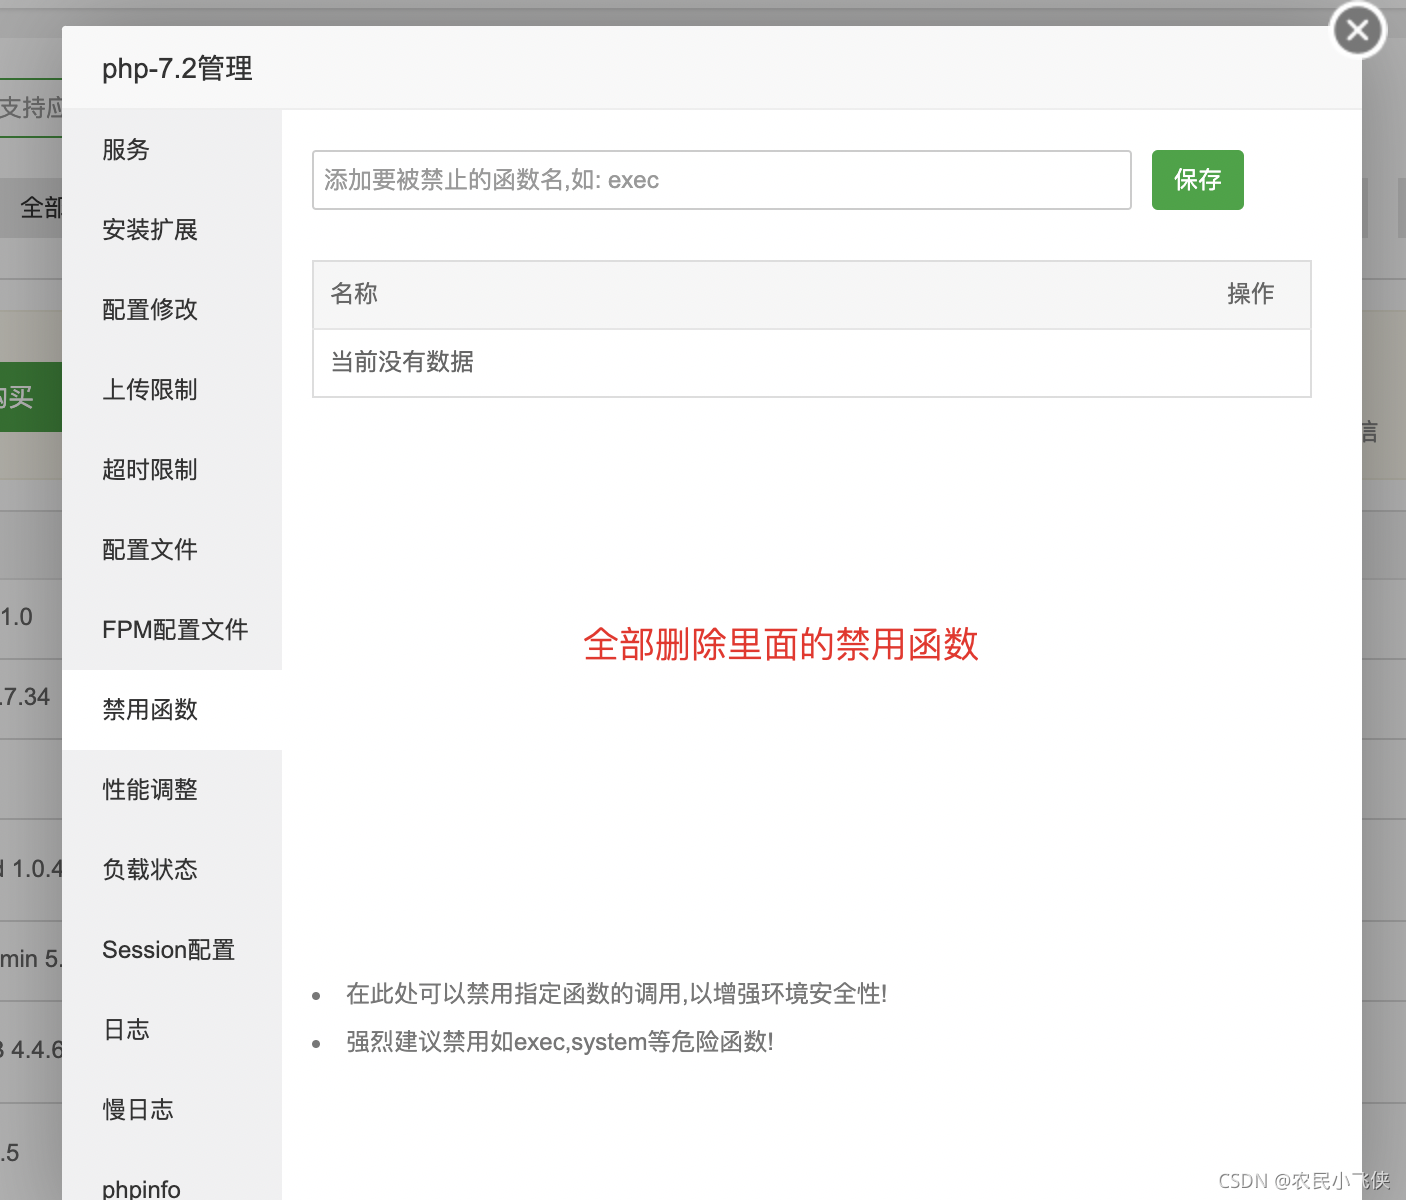Open FPM配置文件 section
This screenshot has width=1406, height=1200.
(172, 630)
